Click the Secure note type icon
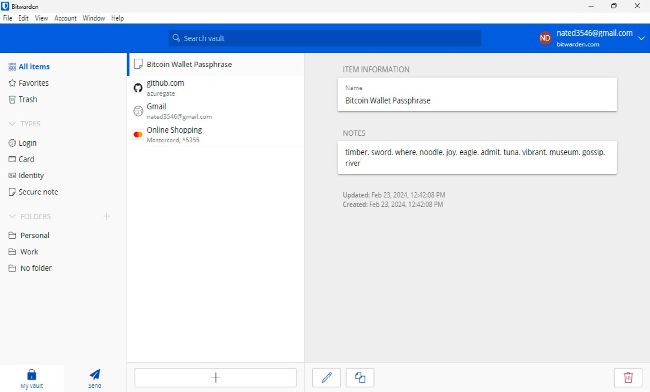The image size is (650, 392). click(12, 192)
